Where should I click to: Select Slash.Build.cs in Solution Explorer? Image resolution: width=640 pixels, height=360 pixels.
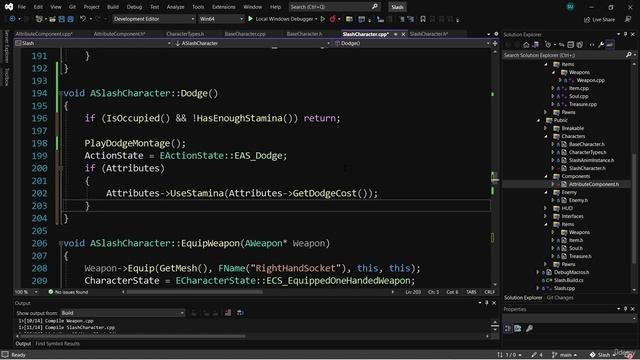pos(569,280)
